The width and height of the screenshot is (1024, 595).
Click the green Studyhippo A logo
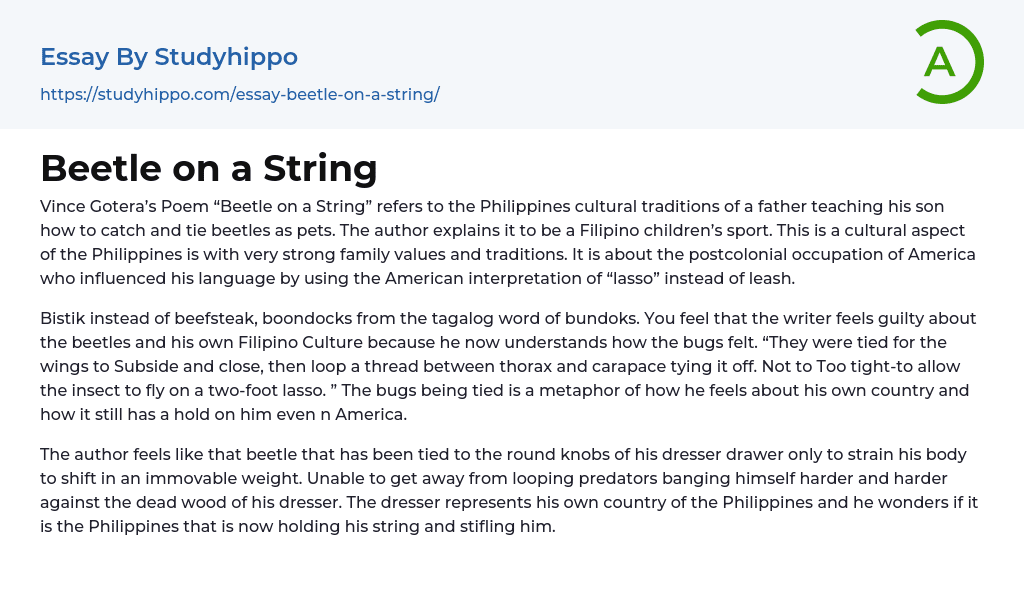[x=948, y=62]
